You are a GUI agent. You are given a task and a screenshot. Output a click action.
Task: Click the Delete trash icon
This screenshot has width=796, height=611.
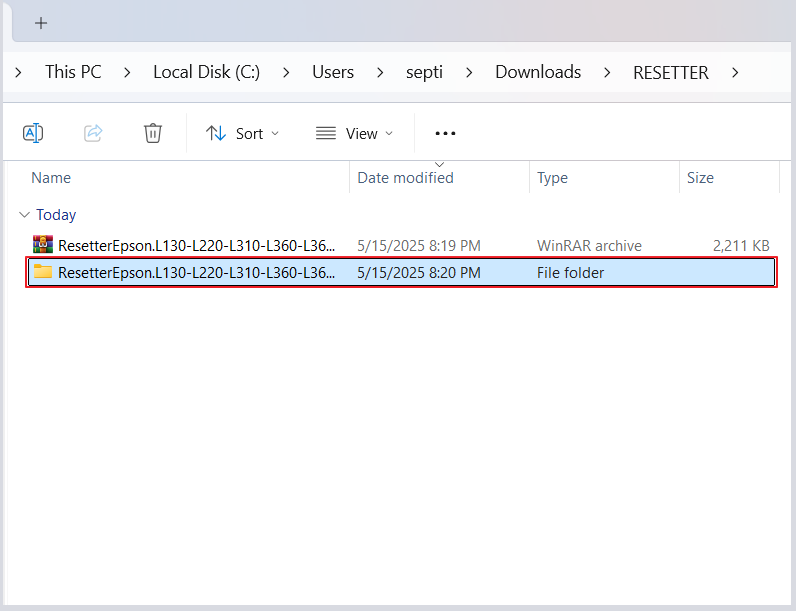pos(152,133)
